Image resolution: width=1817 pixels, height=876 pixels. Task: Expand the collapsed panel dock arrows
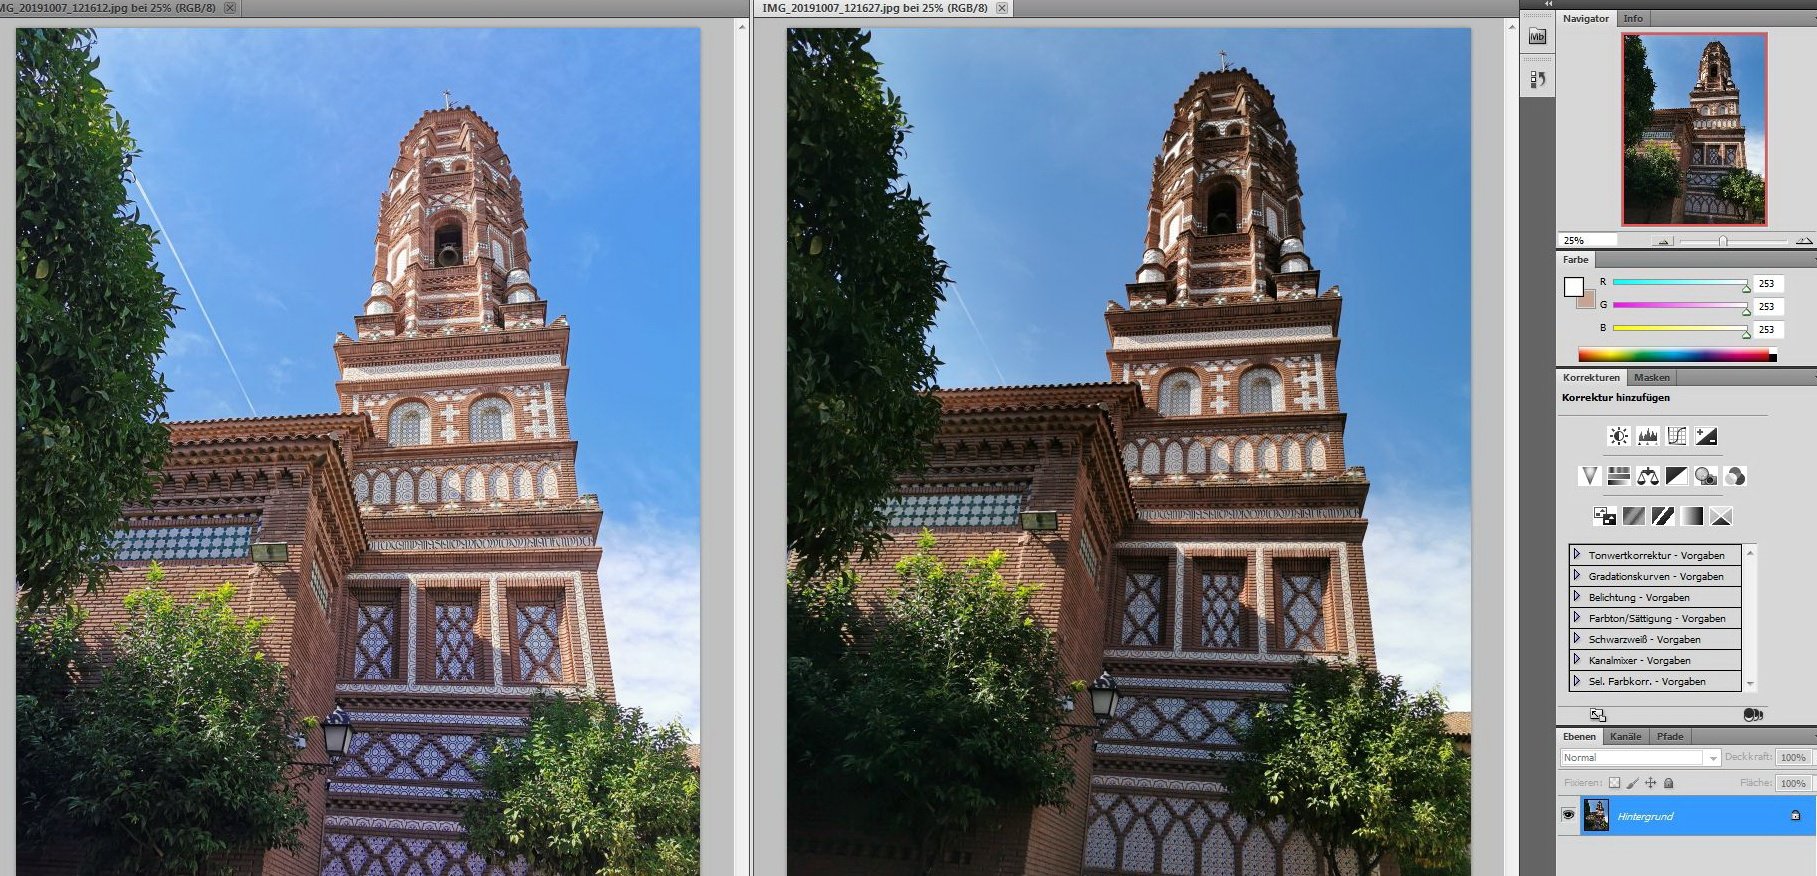pyautogui.click(x=1550, y=4)
